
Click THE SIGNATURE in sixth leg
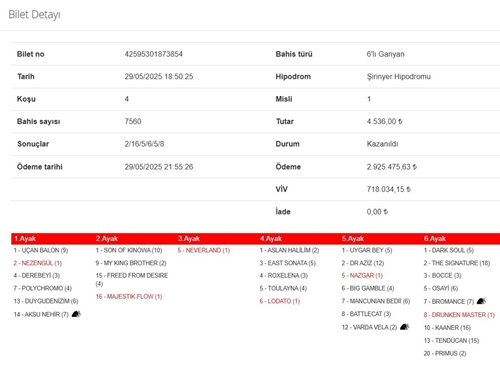coord(457,263)
